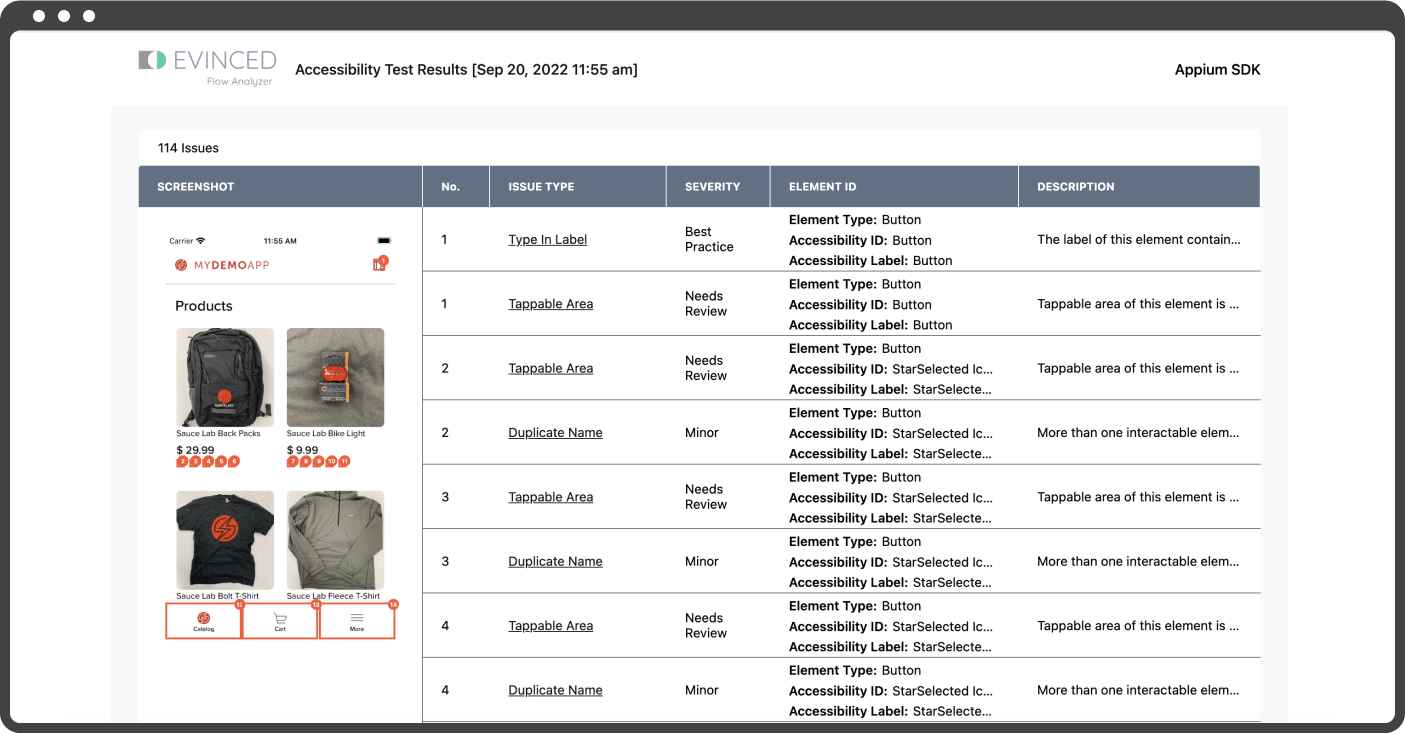Viewport: 1405px width, 734px height.
Task: Click the DESCRIPTION column header
Action: (1075, 187)
